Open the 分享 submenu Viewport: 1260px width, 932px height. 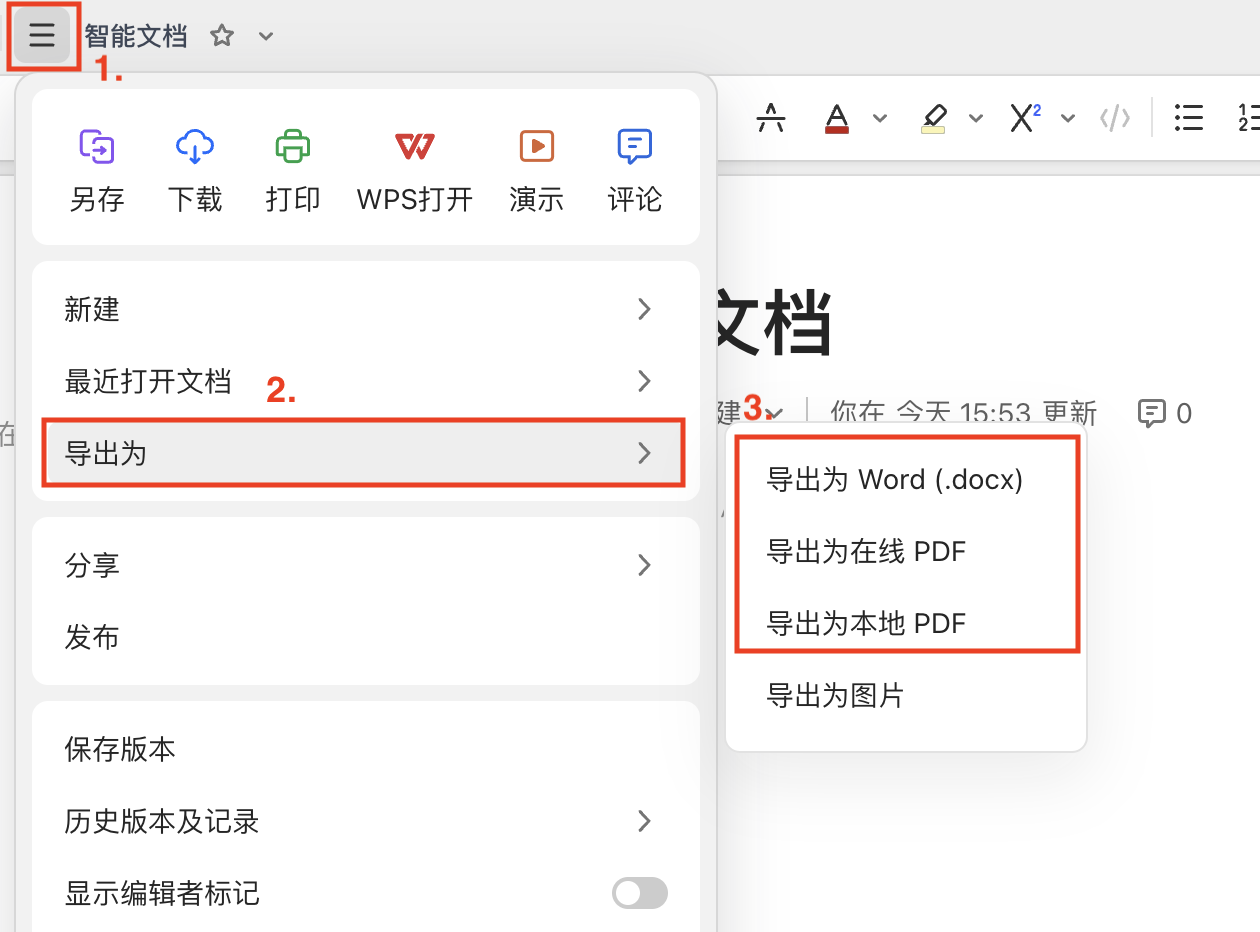point(365,565)
